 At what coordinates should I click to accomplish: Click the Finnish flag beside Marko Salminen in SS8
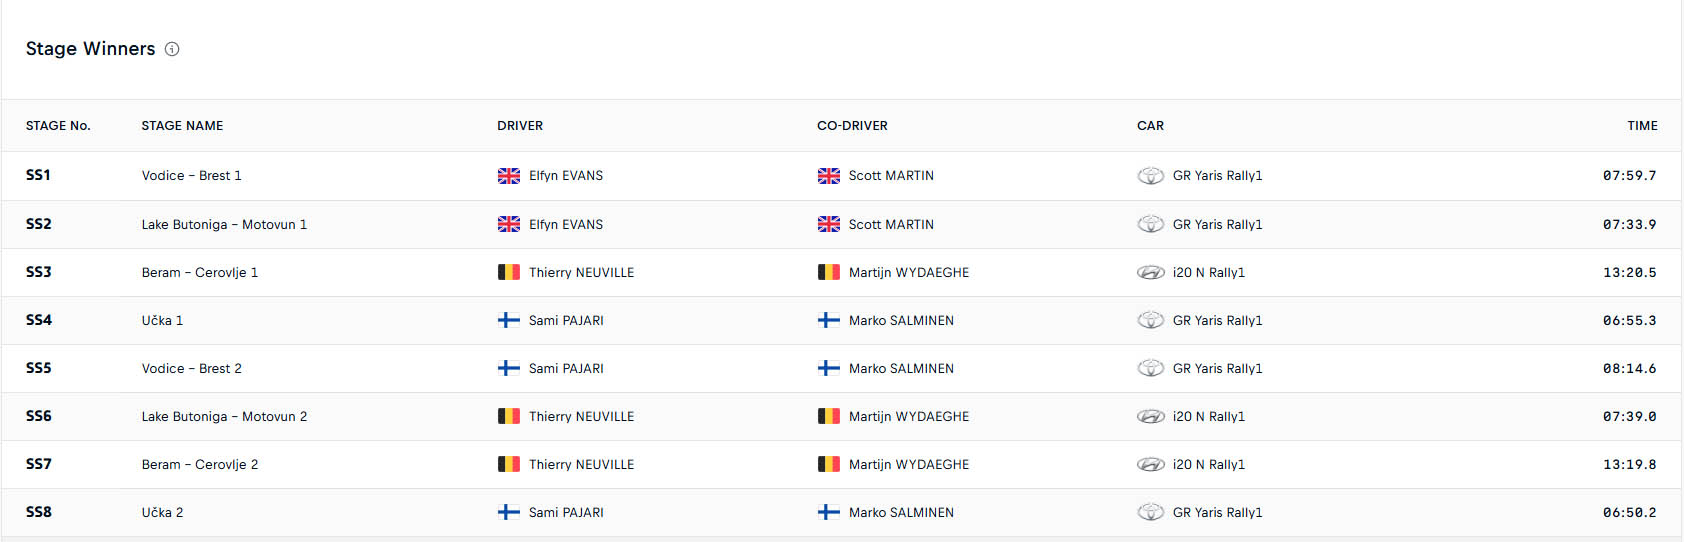(829, 512)
